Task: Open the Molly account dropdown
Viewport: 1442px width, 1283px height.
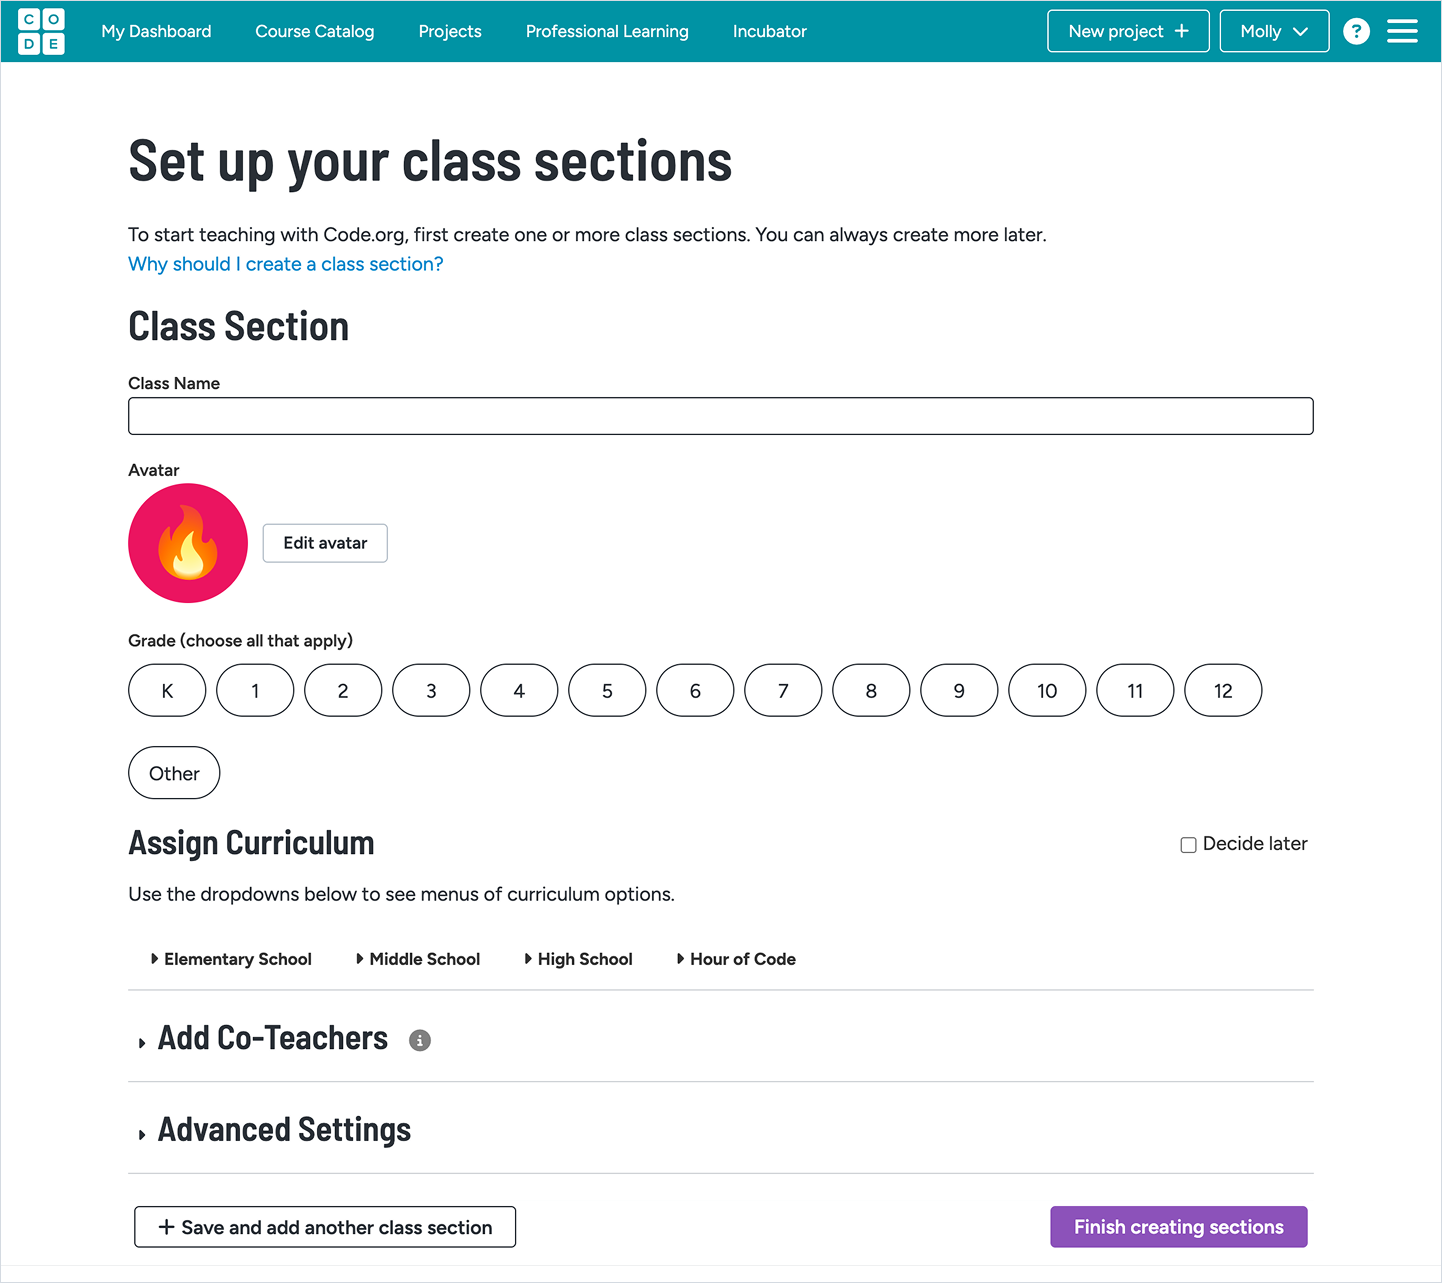Action: (x=1274, y=32)
